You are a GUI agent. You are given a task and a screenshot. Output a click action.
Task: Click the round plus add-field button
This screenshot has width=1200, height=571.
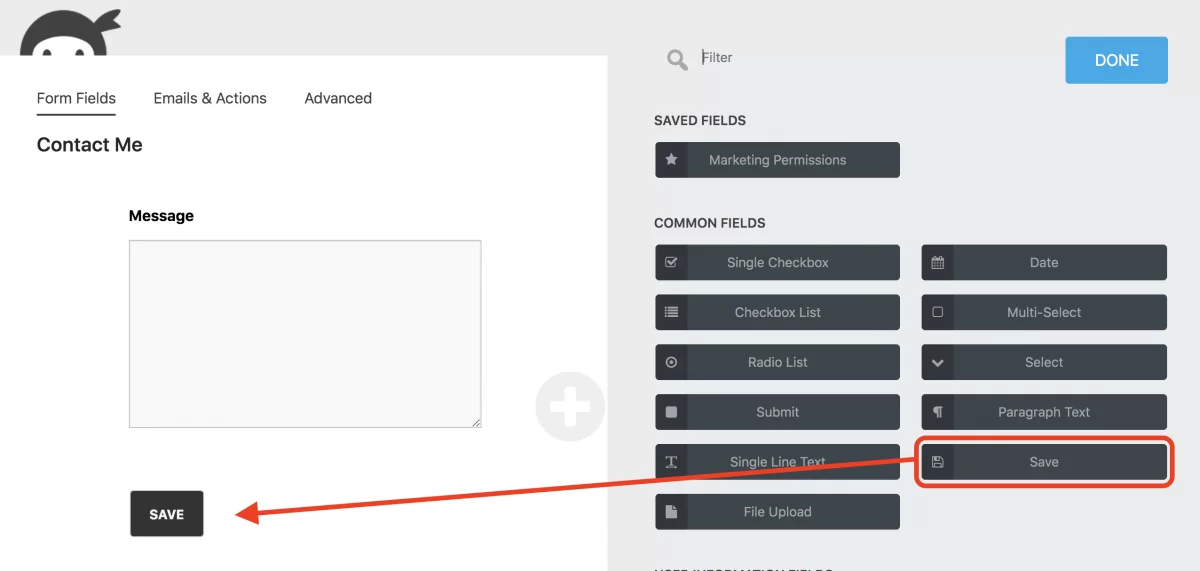point(570,407)
